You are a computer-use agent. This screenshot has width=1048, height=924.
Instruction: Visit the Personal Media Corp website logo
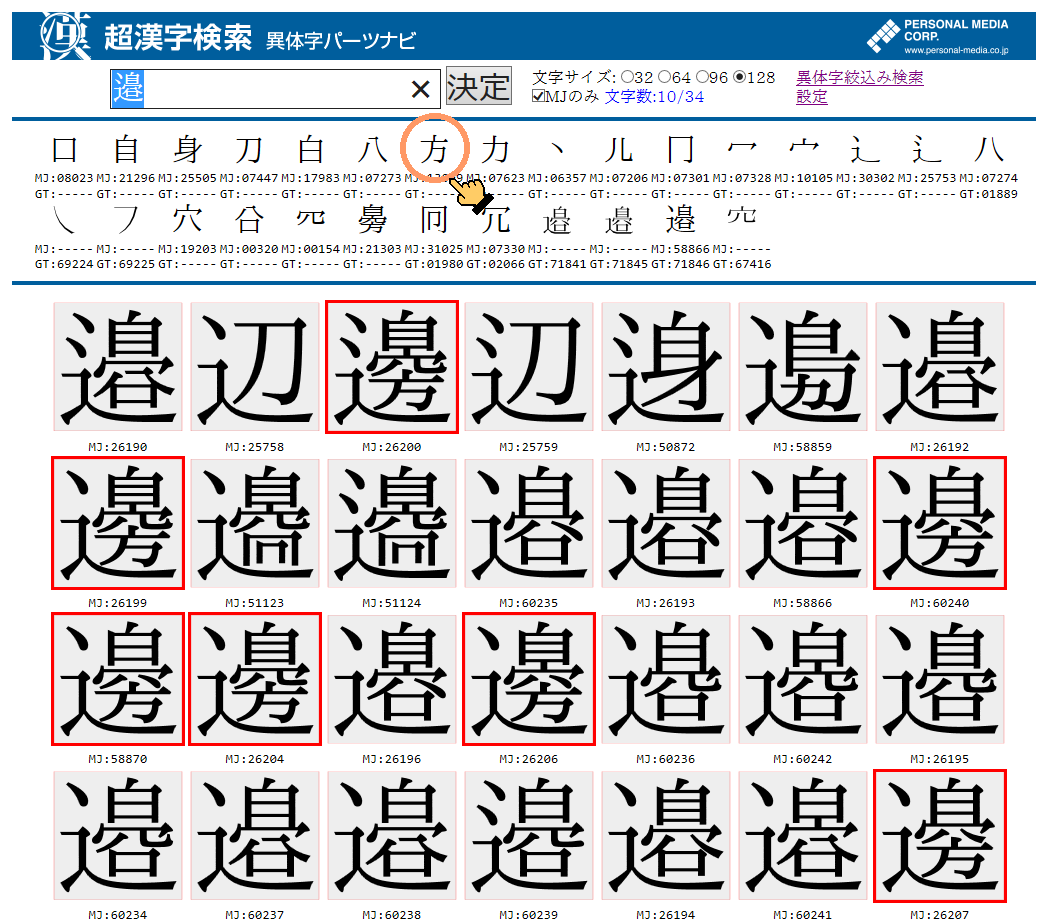[x=945, y=31]
